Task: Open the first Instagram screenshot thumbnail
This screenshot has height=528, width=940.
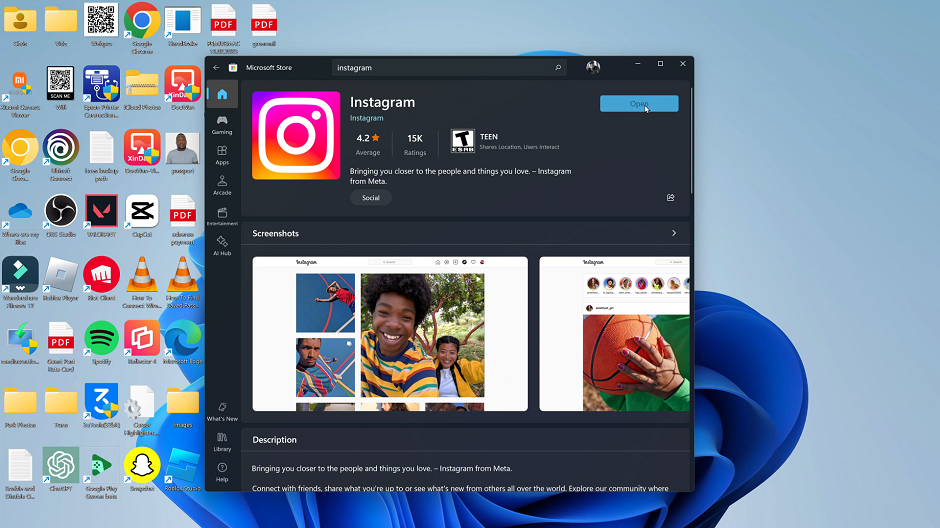Action: (390, 334)
